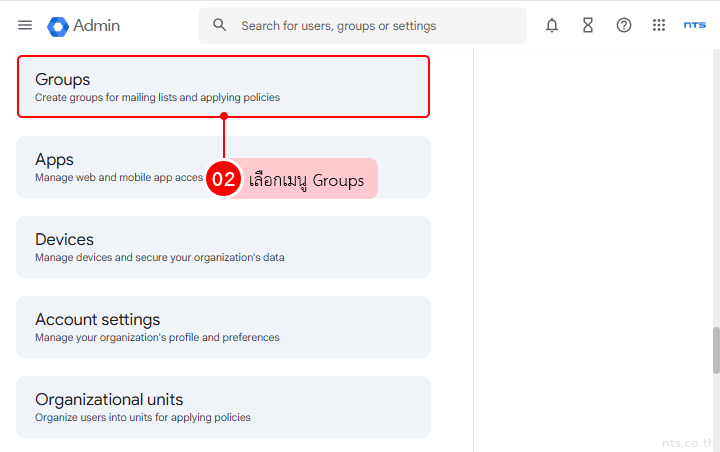
Task: Open the tasks hourglass icon
Action: tap(588, 25)
